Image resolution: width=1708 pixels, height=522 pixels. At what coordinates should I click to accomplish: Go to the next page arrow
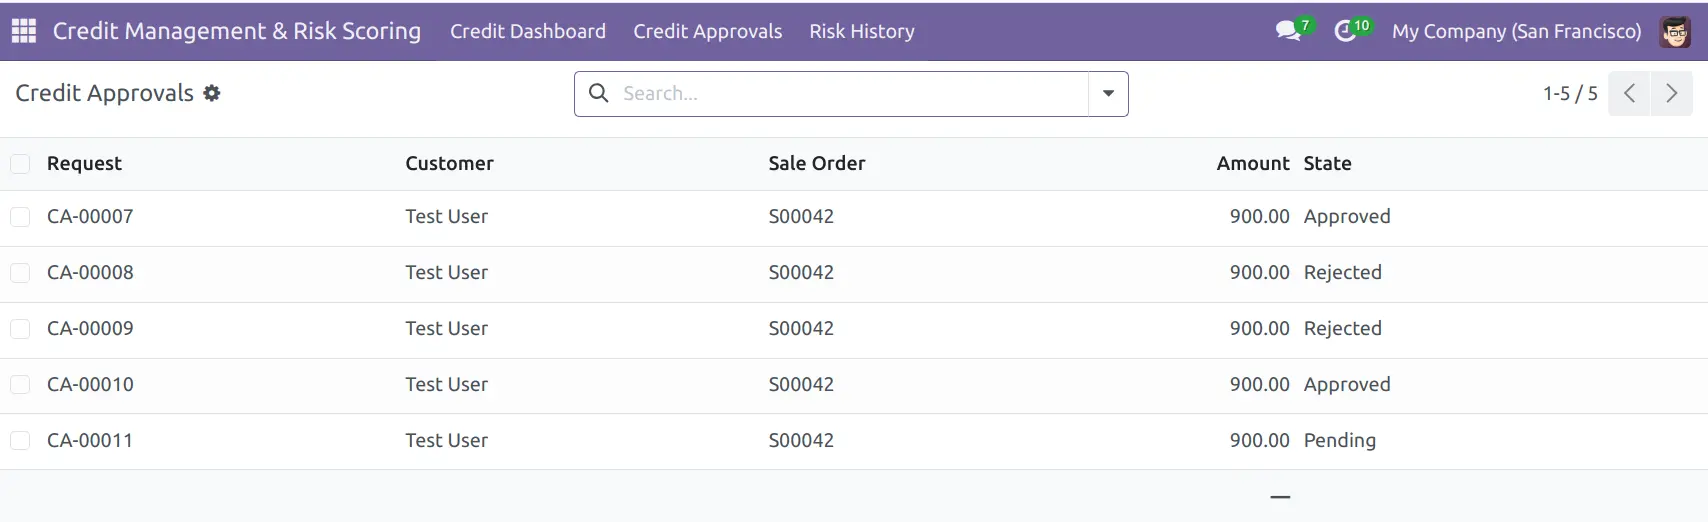(x=1671, y=94)
